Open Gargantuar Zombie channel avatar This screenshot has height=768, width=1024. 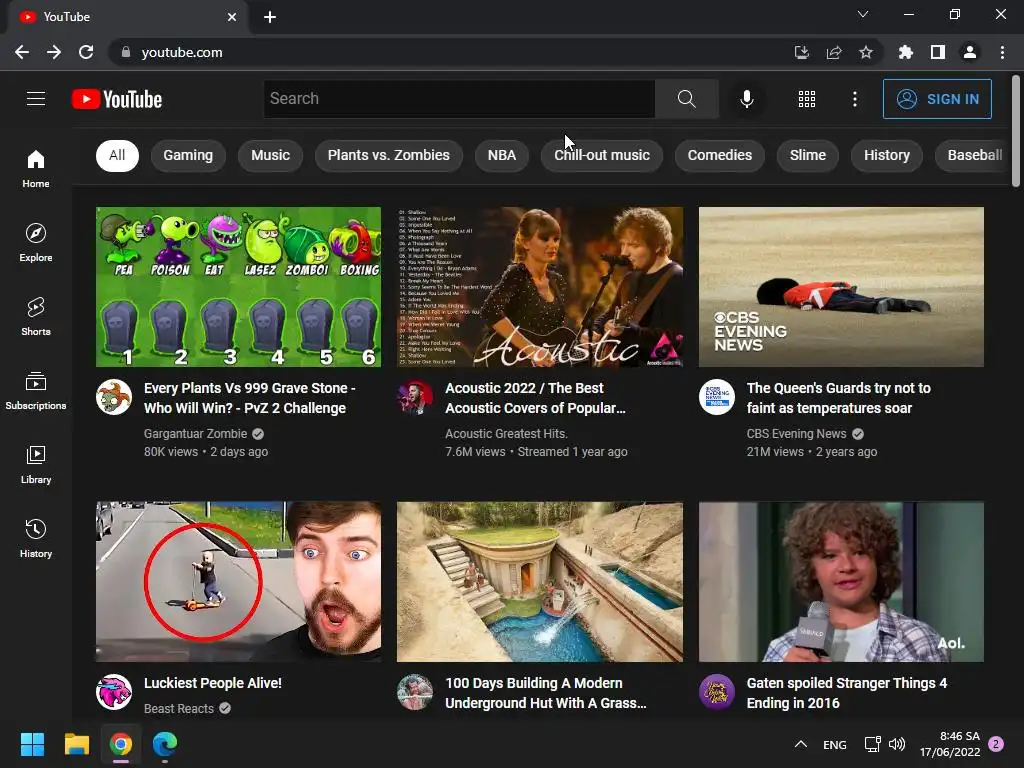114,397
